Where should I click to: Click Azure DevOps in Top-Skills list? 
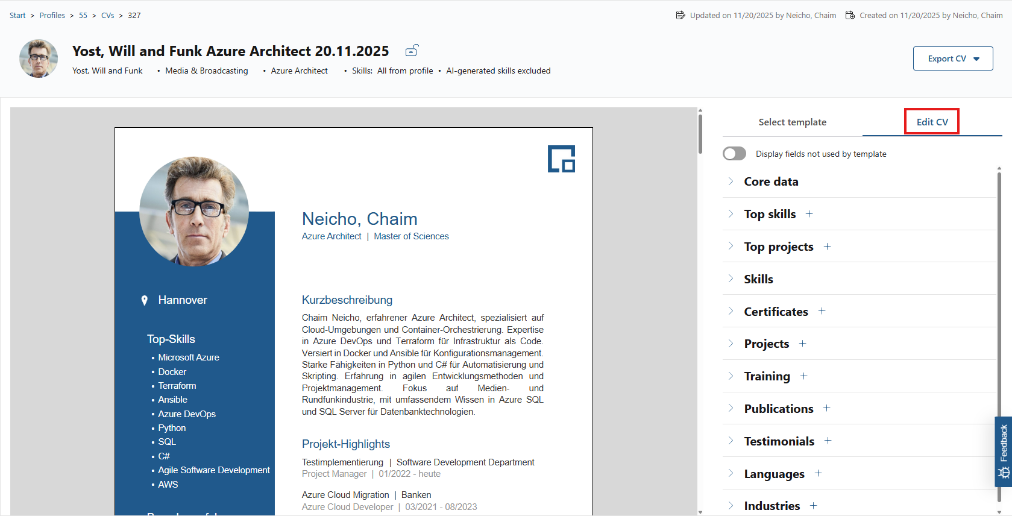[x=187, y=414]
